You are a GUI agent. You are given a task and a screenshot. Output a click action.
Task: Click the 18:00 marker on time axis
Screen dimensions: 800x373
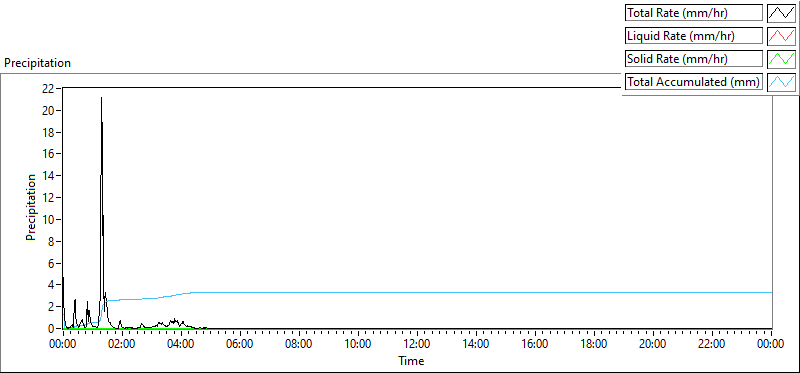594,344
